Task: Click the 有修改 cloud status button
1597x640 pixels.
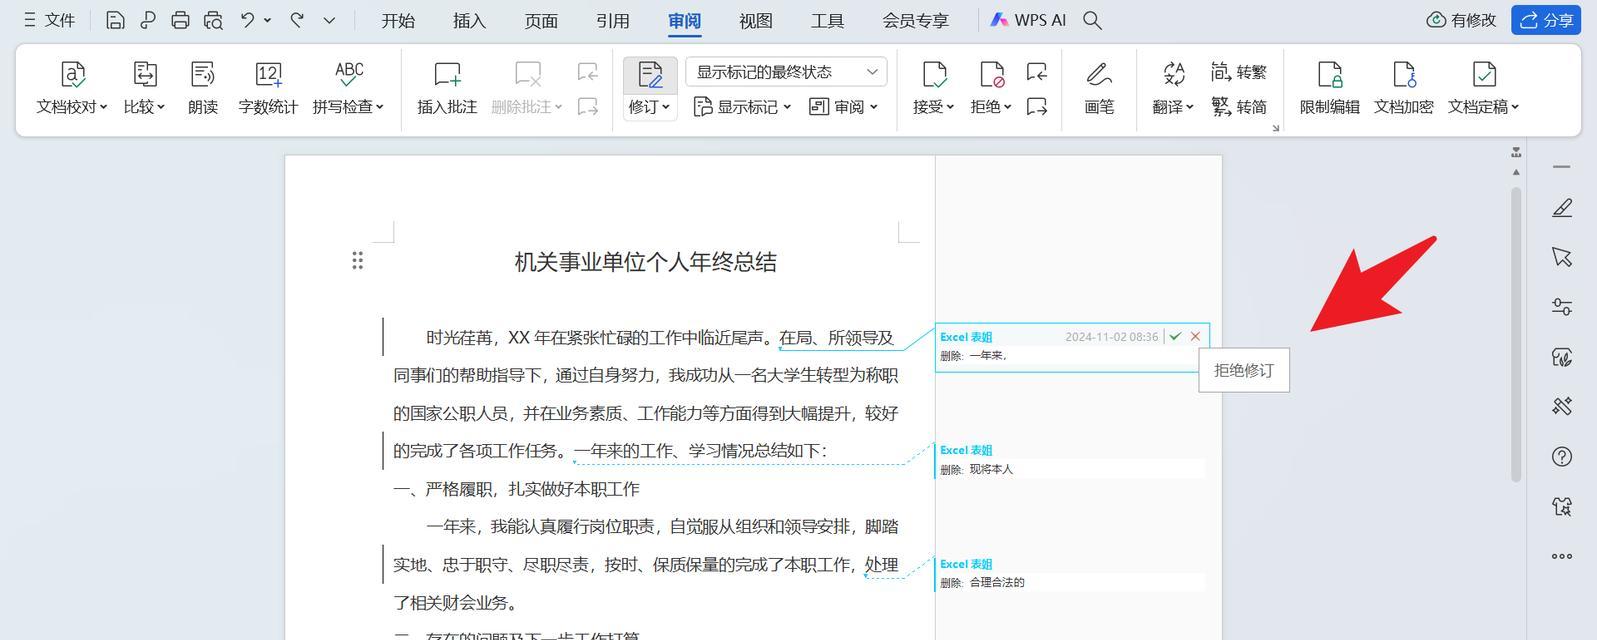Action: point(1461,20)
